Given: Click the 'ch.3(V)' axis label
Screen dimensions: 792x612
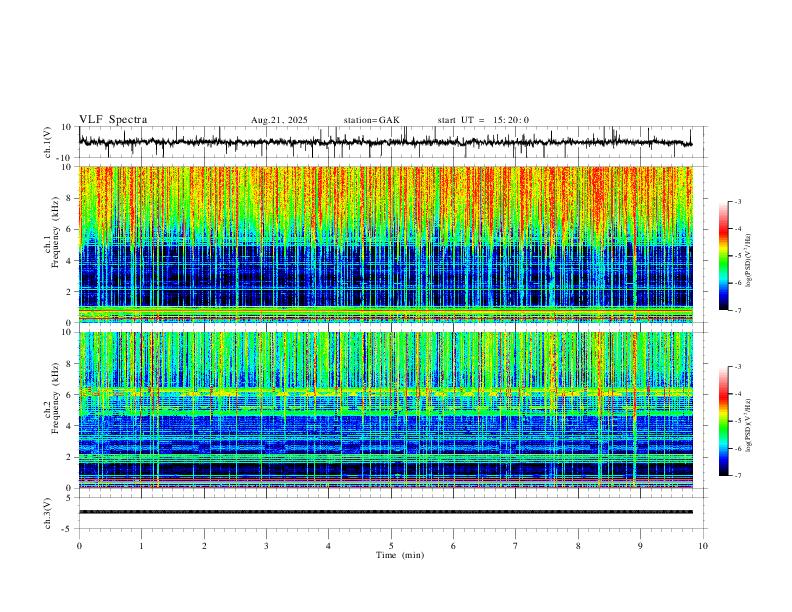Looking at the screenshot, I should (47, 513).
